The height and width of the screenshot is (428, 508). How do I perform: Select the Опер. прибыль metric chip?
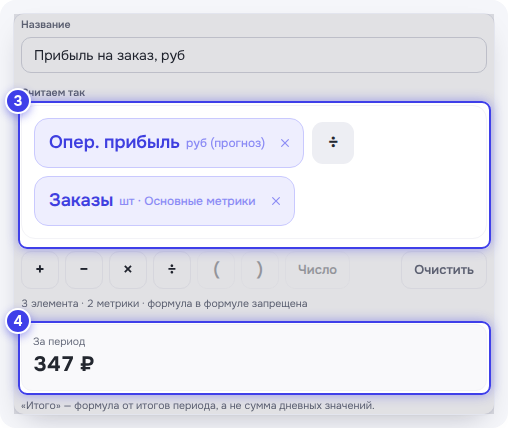click(x=169, y=143)
